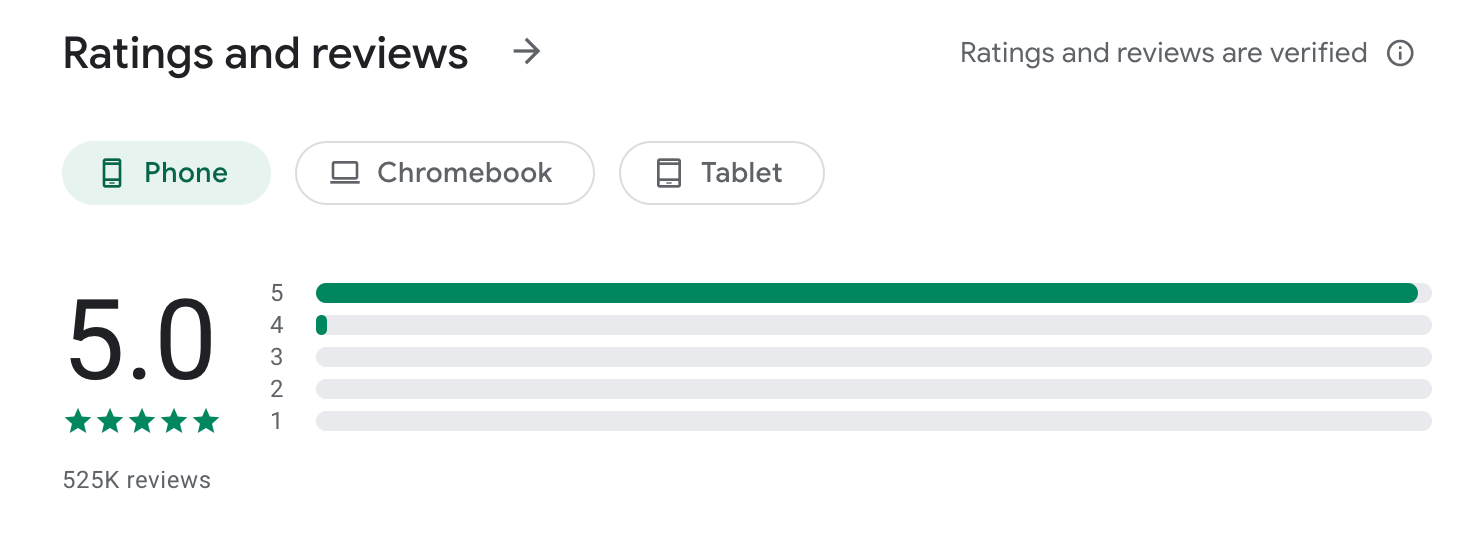This screenshot has width=1482, height=542.
Task: Click the number 5 rating label
Action: [277, 293]
